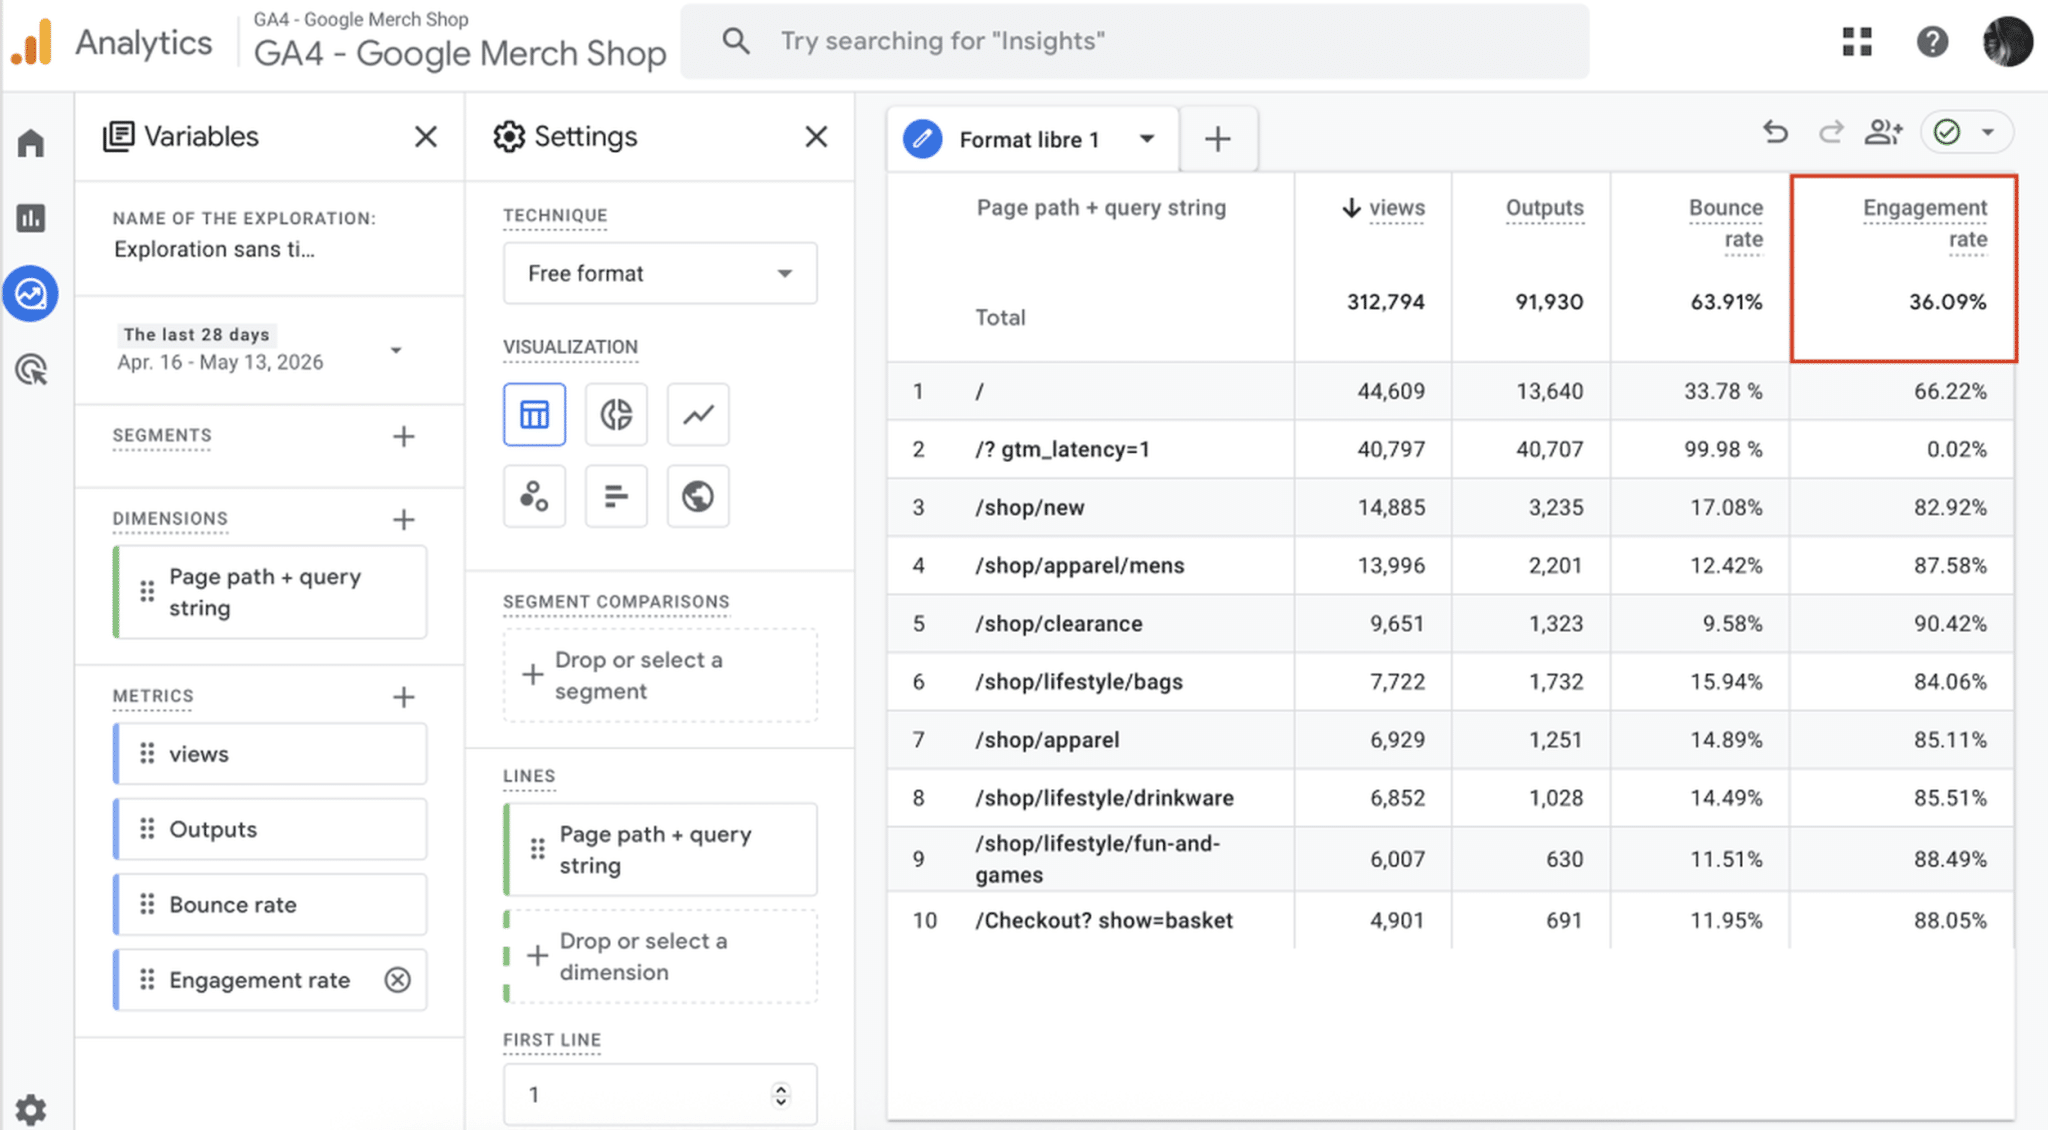2048x1130 pixels.
Task: Click the pencil icon on Format libre 1
Action: 922,139
